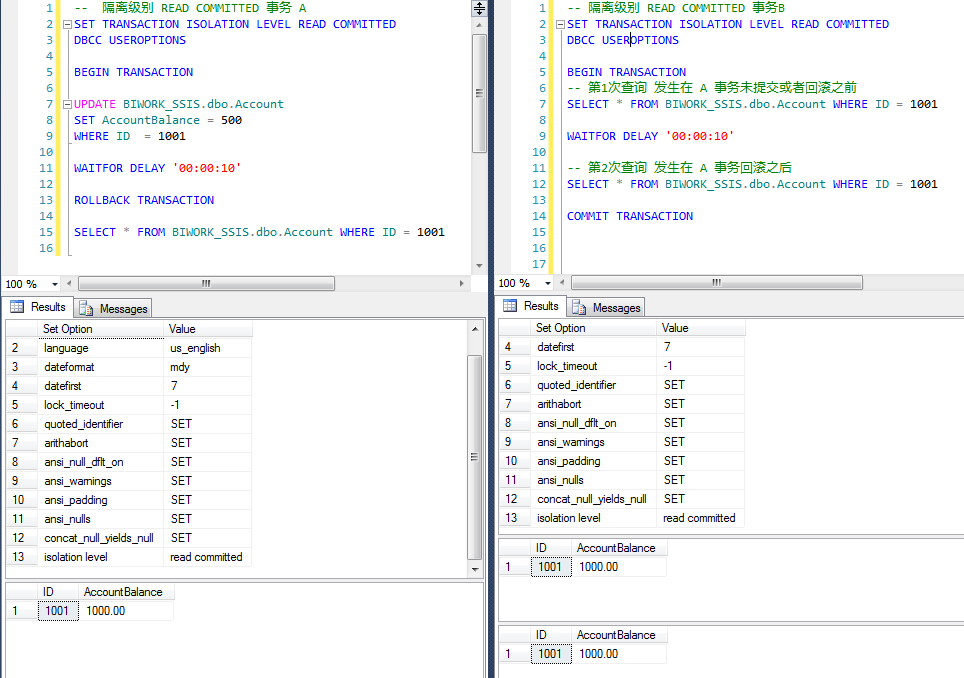This screenshot has height=678, width=964.
Task: Select the ID 1001 cell in right bottom grid
Action: (x=551, y=654)
